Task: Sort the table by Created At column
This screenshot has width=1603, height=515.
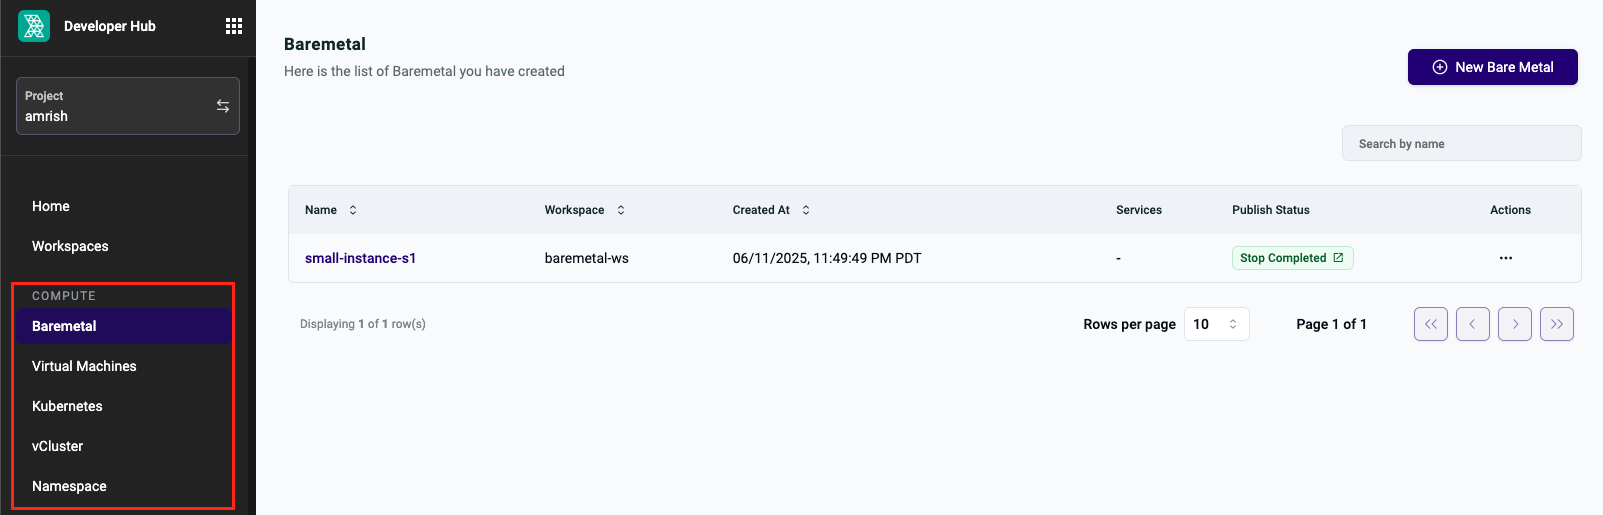Action: pos(806,210)
